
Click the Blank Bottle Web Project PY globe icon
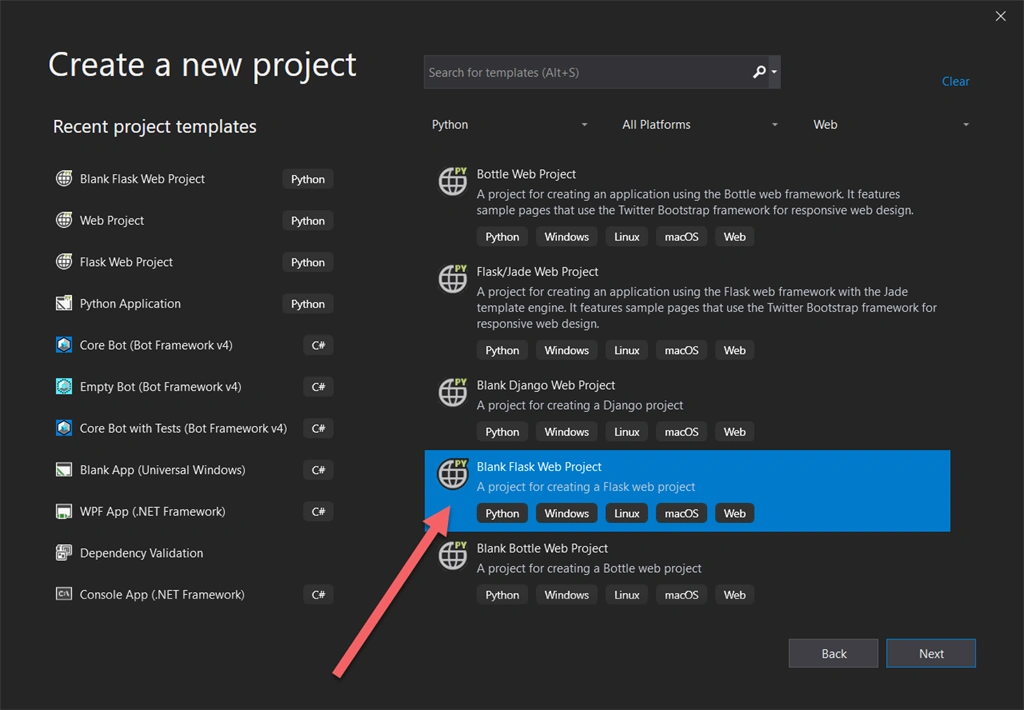(x=453, y=555)
